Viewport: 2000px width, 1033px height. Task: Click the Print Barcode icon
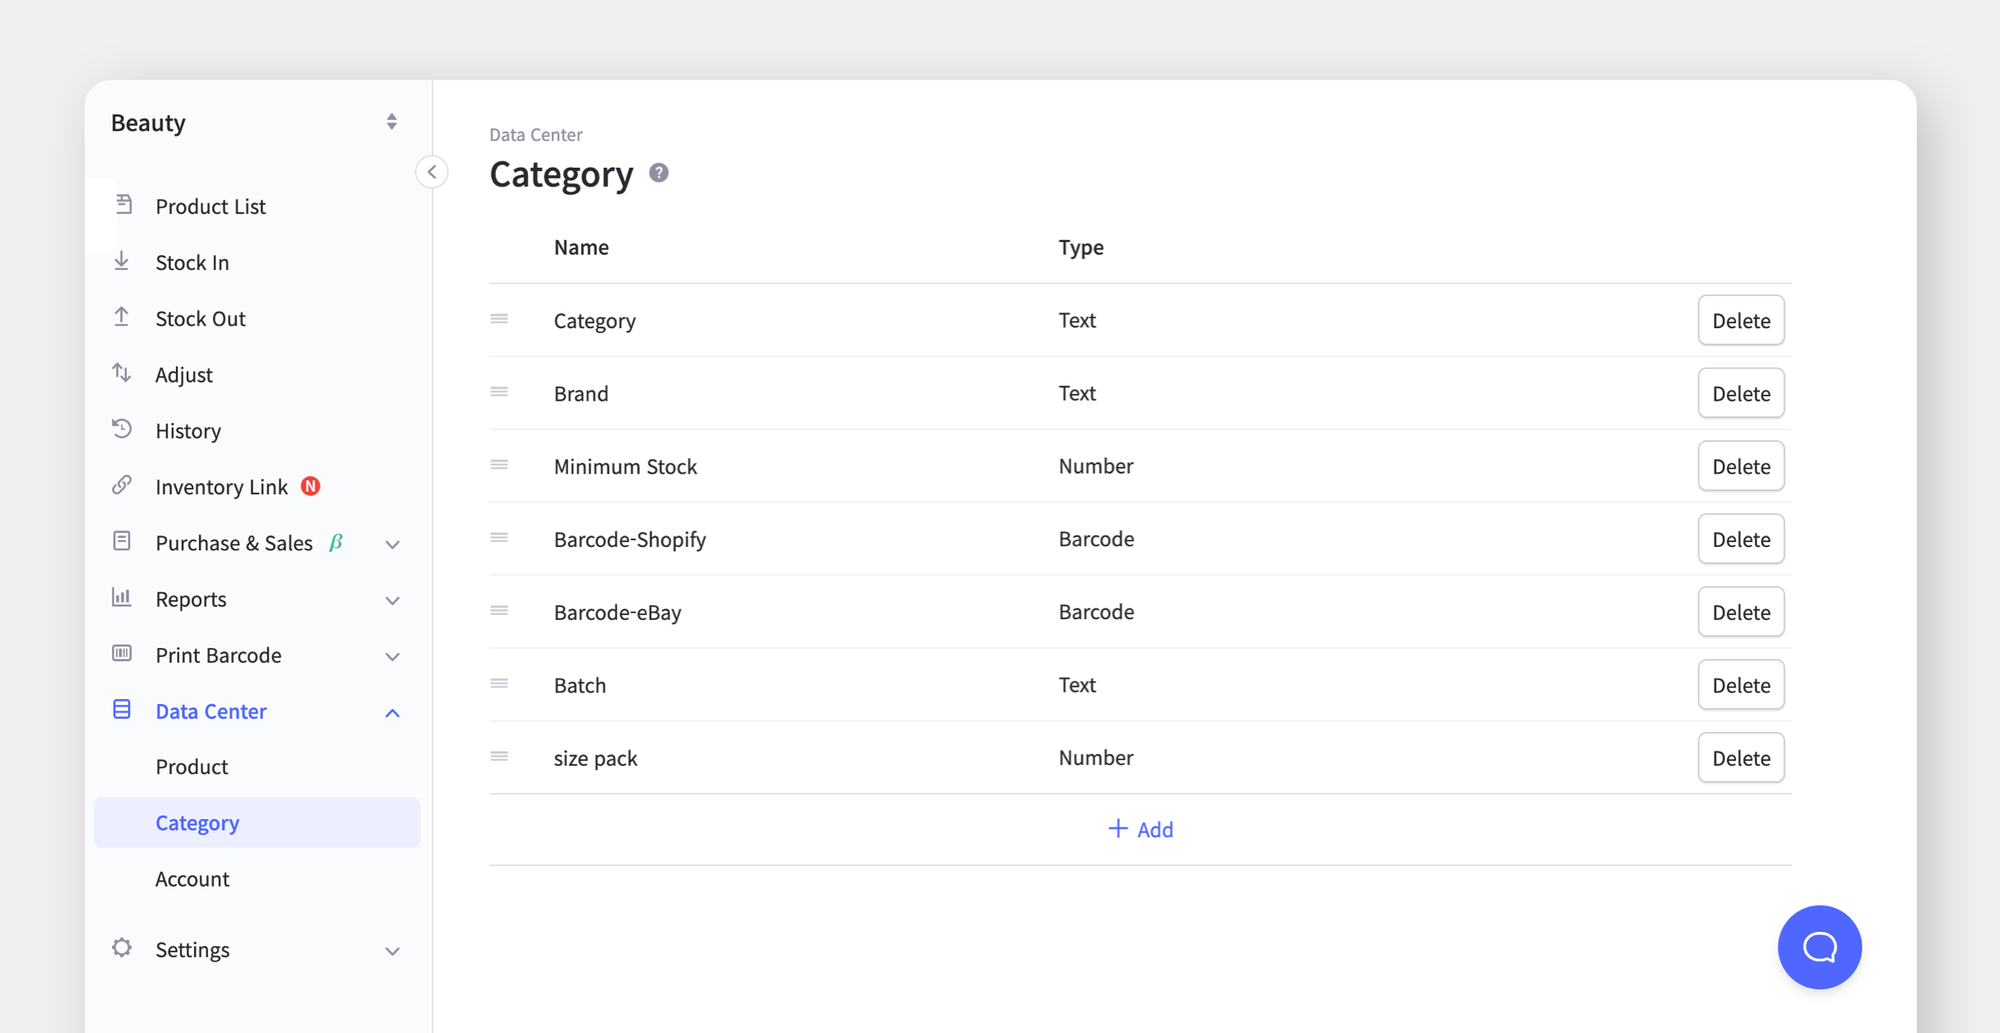(x=122, y=654)
